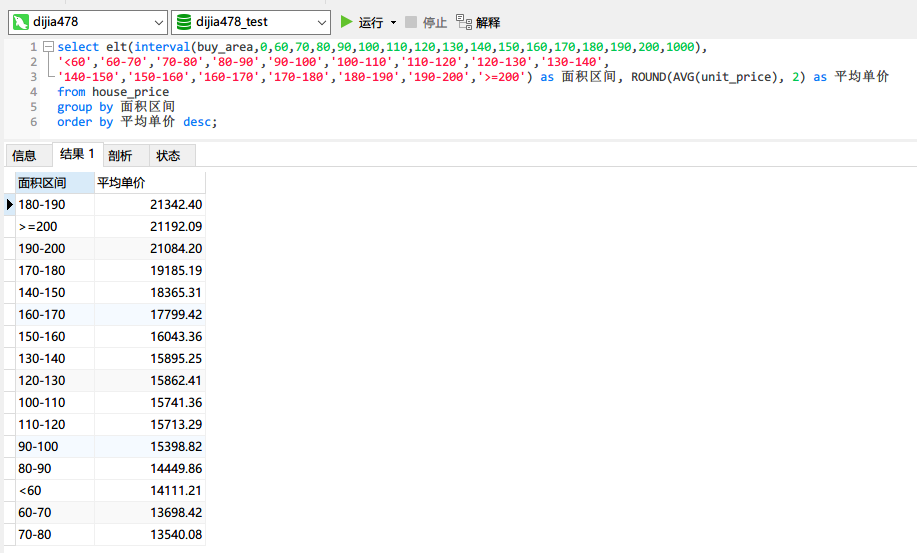Select the 结果 1 tab
The height and width of the screenshot is (553, 917).
click(x=76, y=154)
